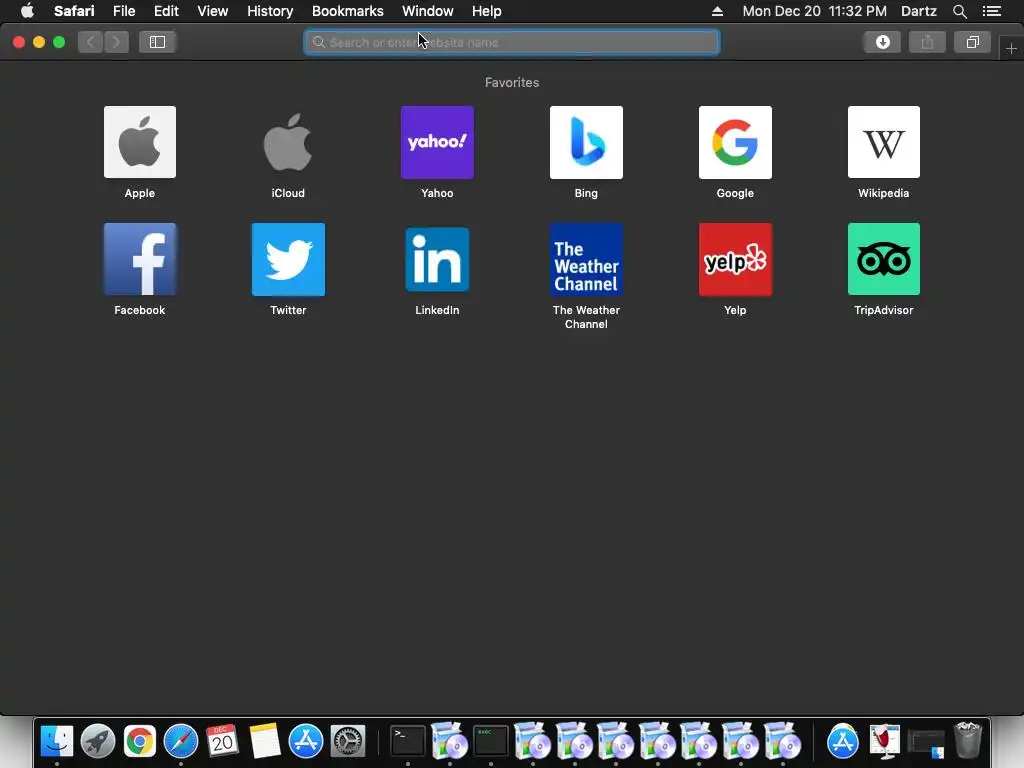Image resolution: width=1024 pixels, height=768 pixels.
Task: Open the History menu
Action: 270,11
